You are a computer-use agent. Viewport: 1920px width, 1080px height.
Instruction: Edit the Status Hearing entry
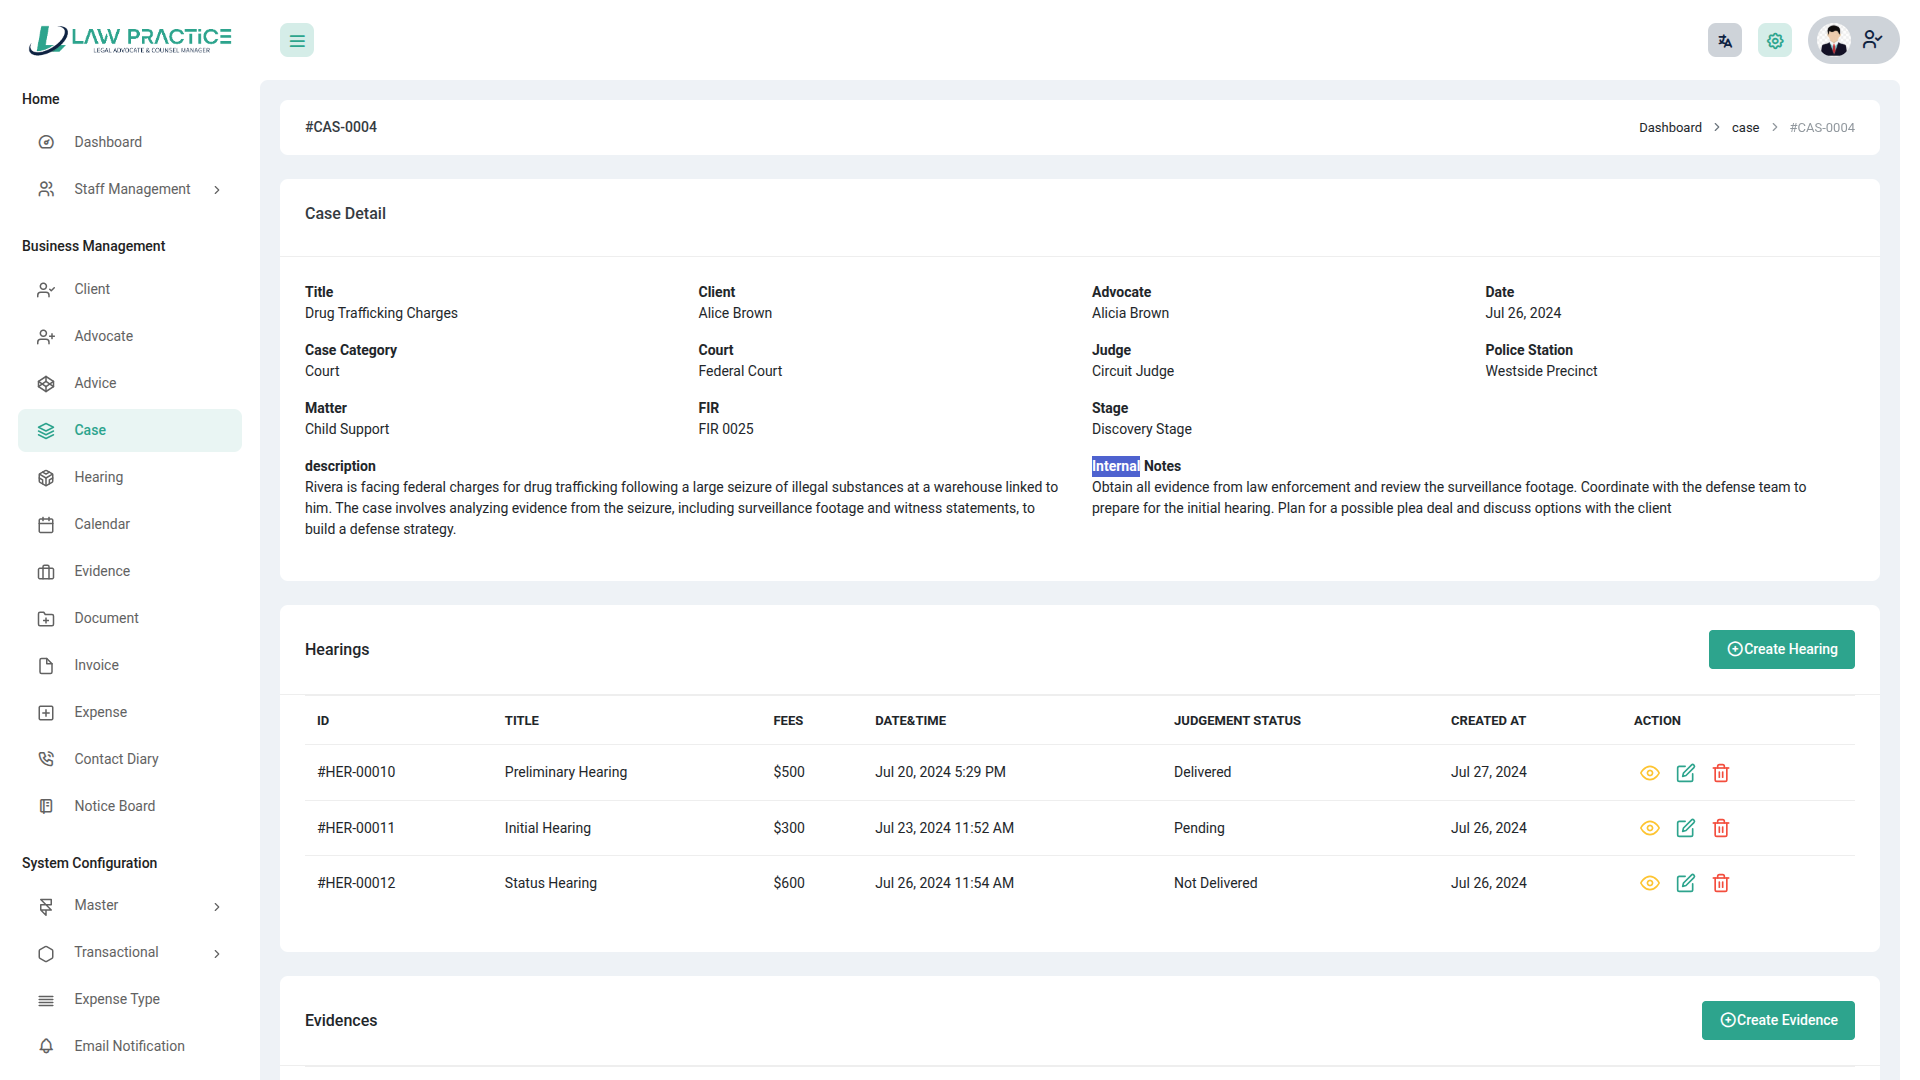click(1685, 883)
